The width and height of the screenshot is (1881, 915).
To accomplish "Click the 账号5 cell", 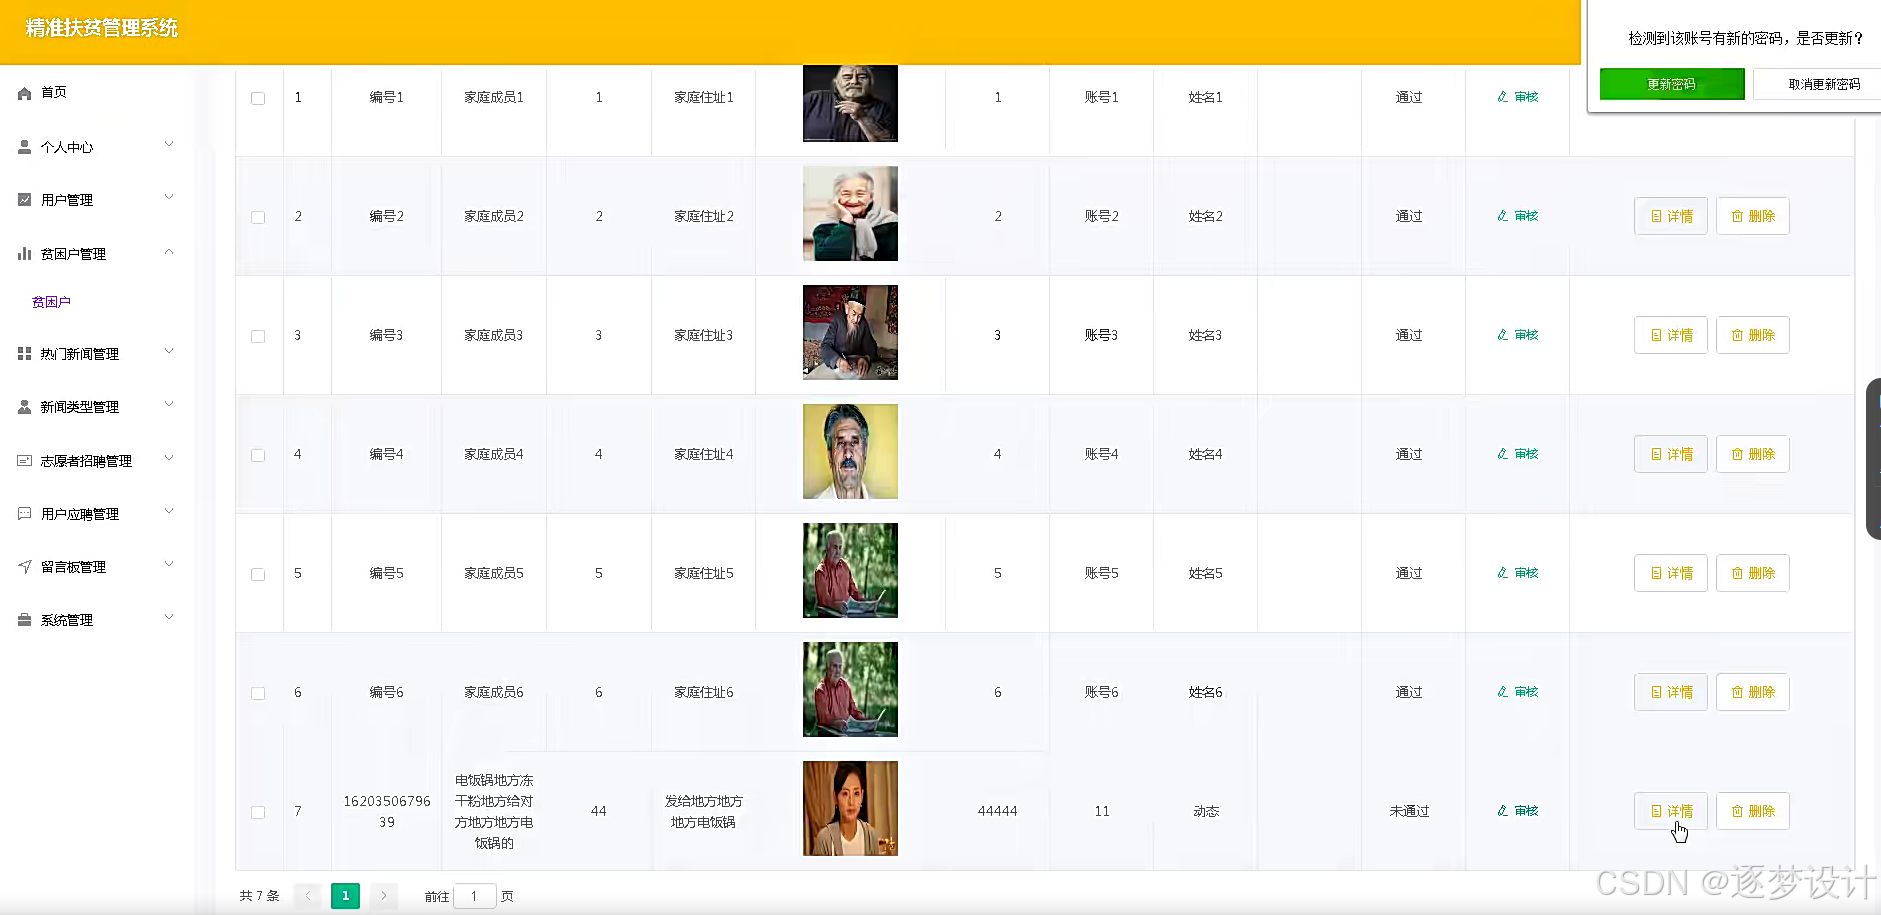I will (x=1101, y=573).
